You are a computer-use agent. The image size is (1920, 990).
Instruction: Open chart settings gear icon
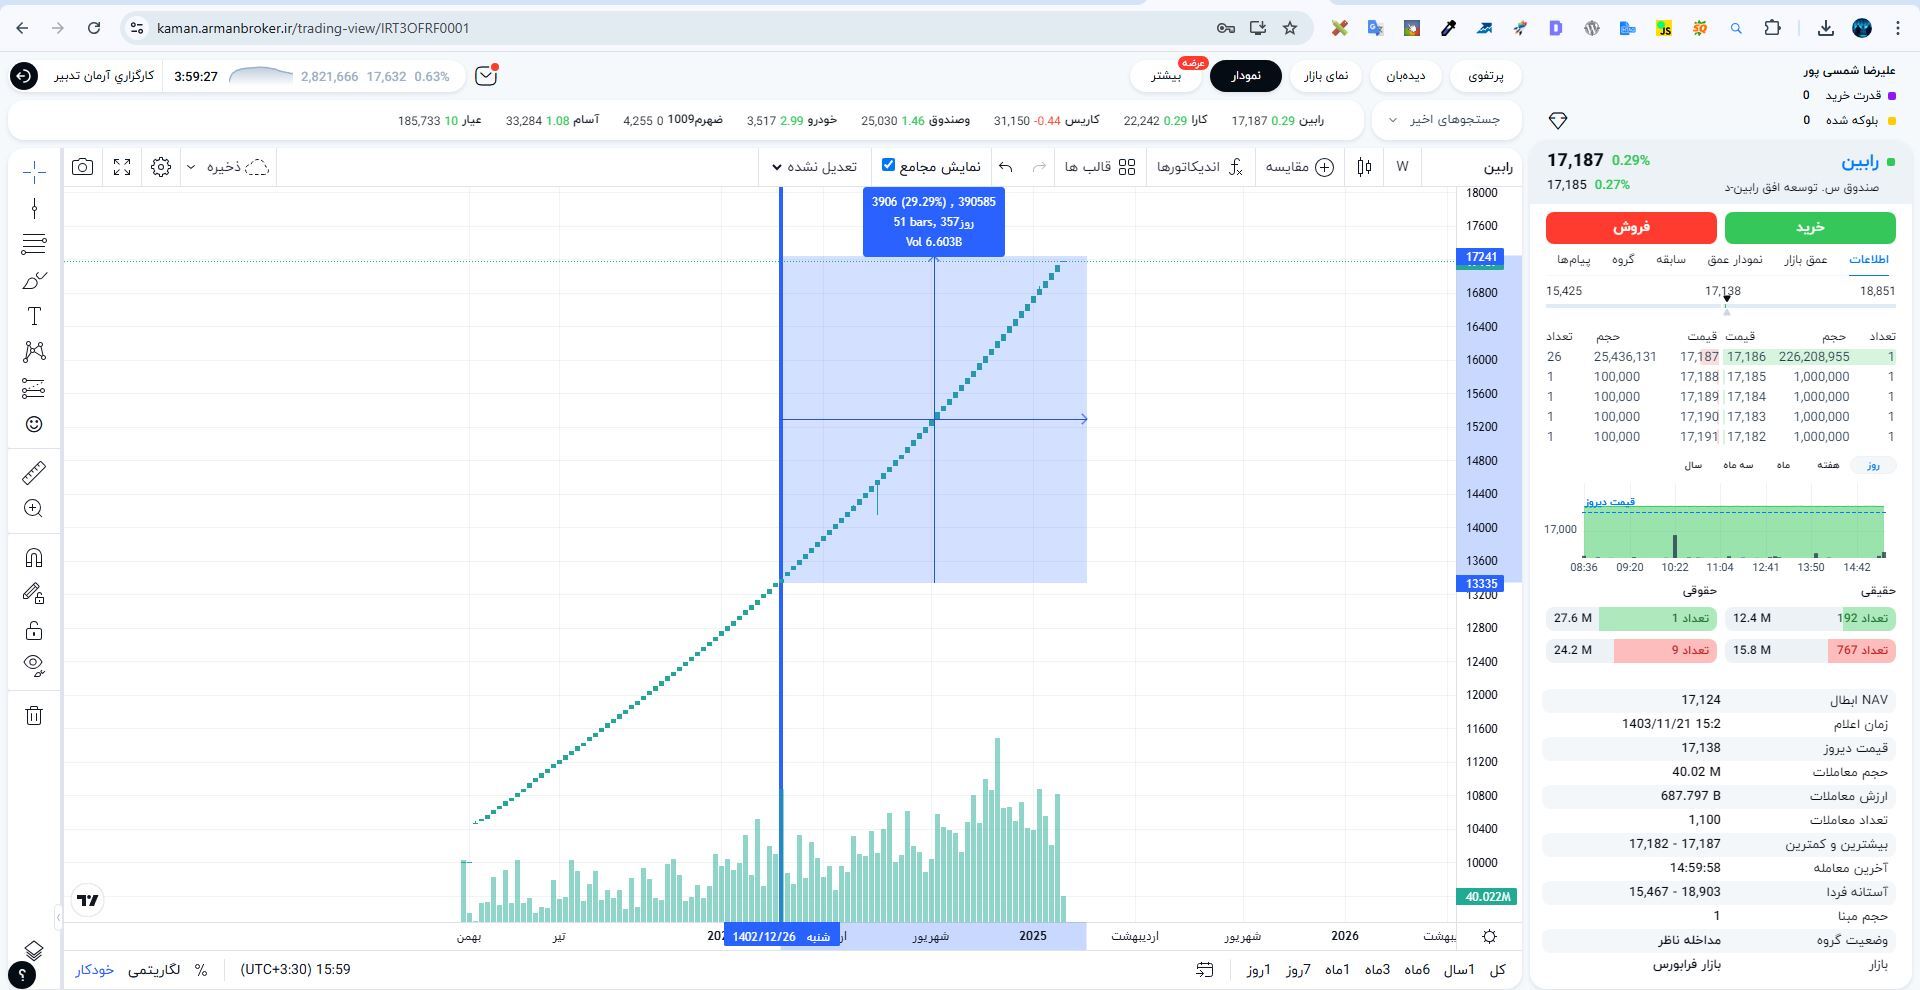tap(161, 167)
